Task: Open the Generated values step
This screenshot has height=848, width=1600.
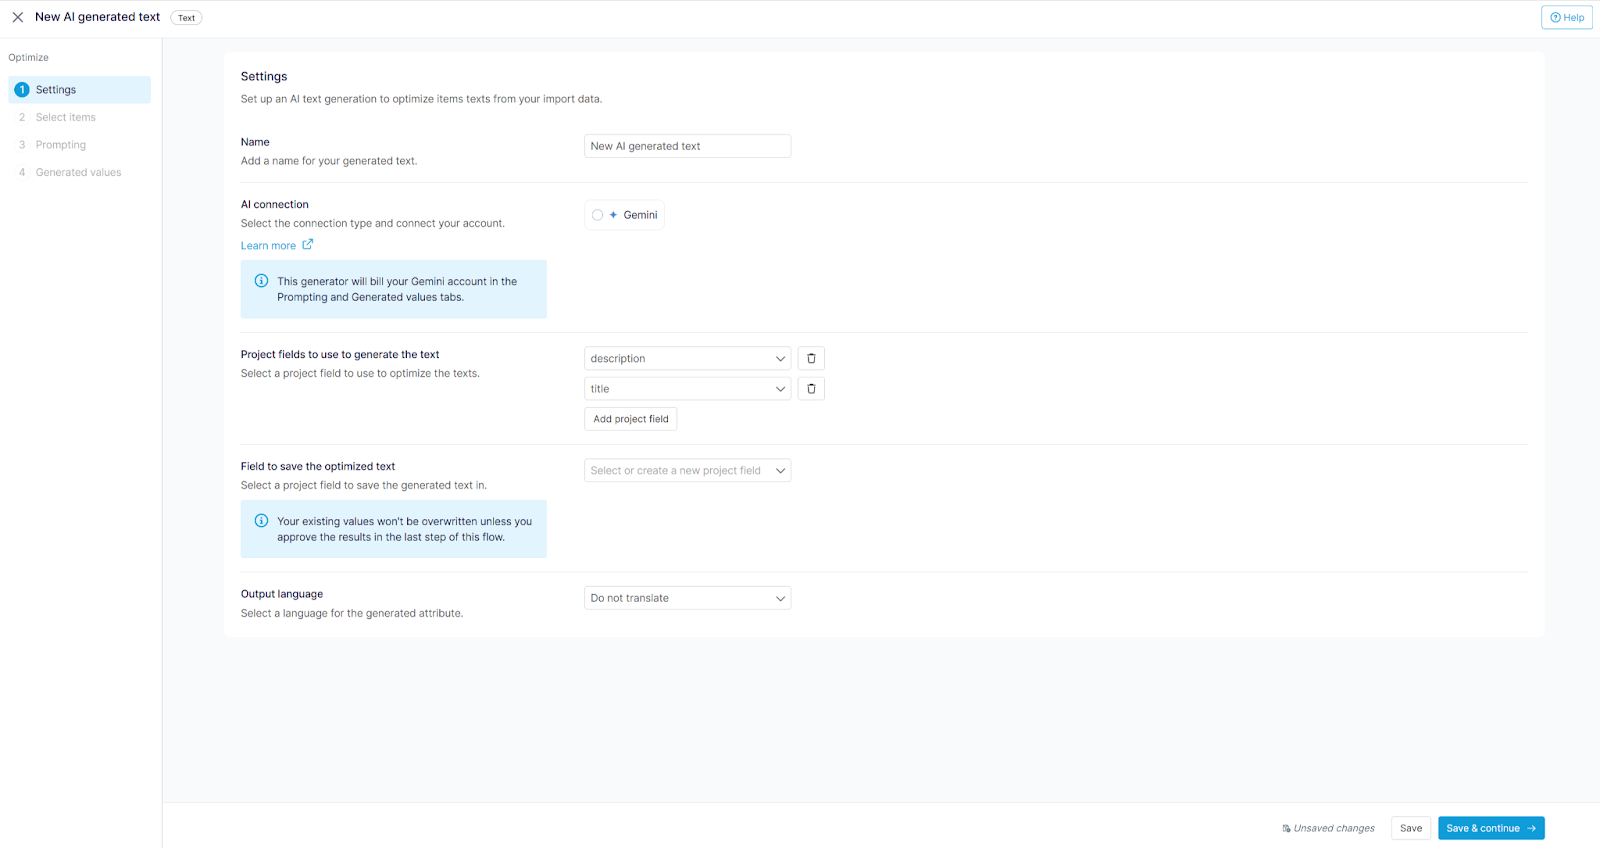Action: 78,172
